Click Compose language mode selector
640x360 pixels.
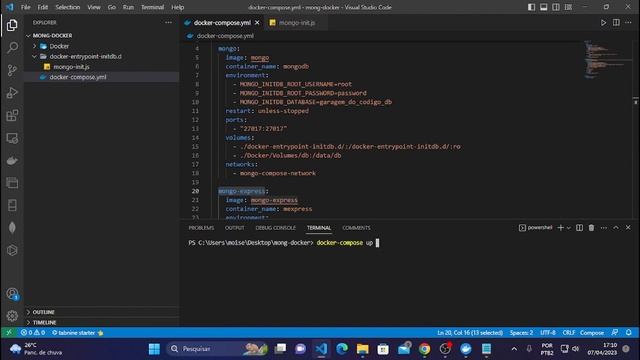pos(592,333)
